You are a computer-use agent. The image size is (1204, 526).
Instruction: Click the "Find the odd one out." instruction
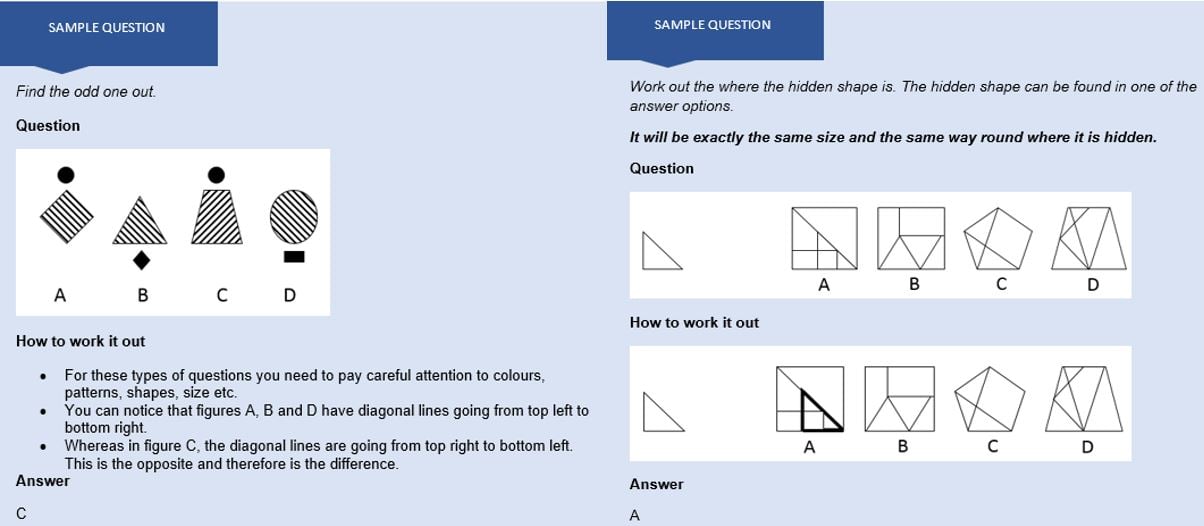click(86, 92)
